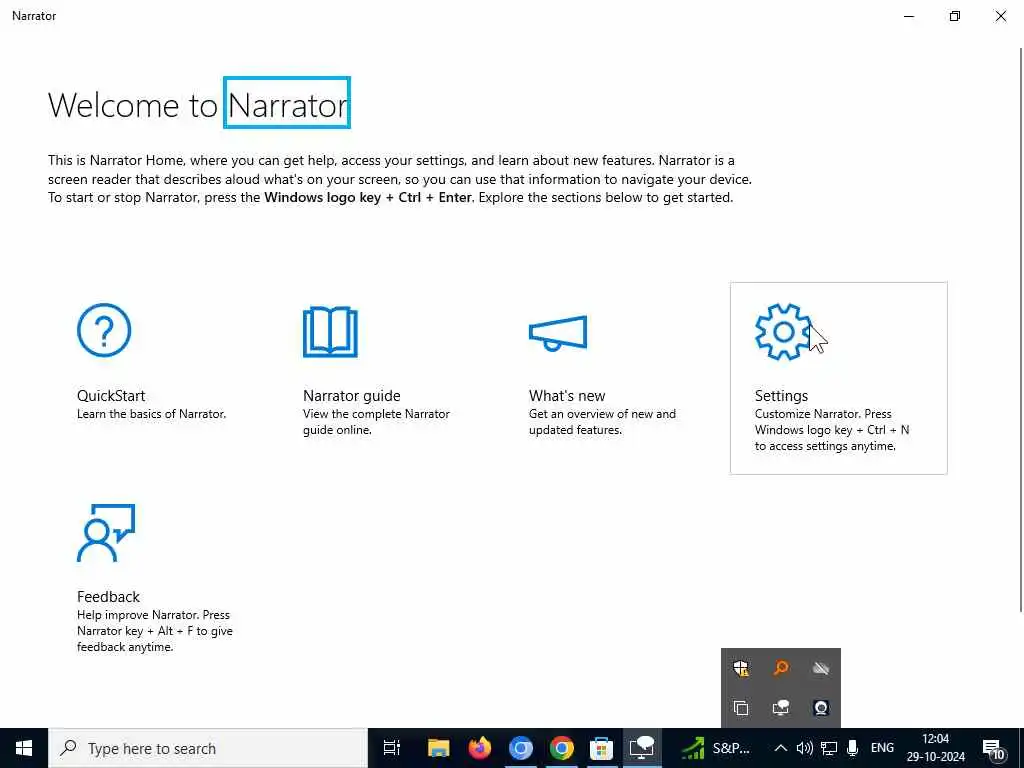Click 'Learn the basics of Narrator.' text
The height and width of the screenshot is (768, 1024).
[152, 414]
